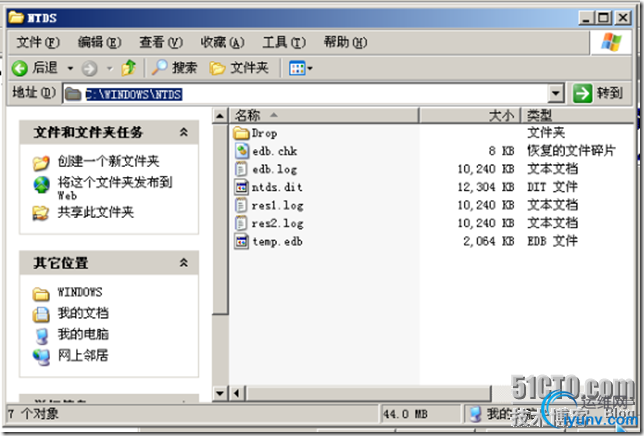644x436 pixels.
Task: Click the greyed Forward arrow icon
Action: 89,68
